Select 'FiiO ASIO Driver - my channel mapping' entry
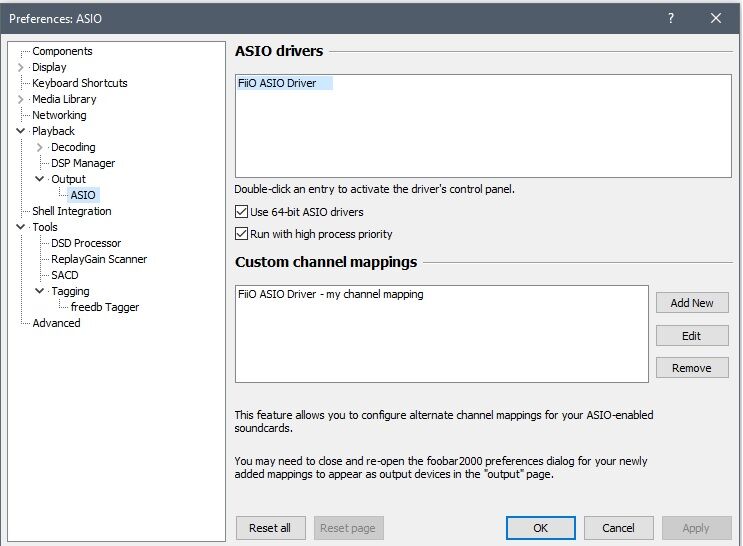743x546 pixels. 331,294
